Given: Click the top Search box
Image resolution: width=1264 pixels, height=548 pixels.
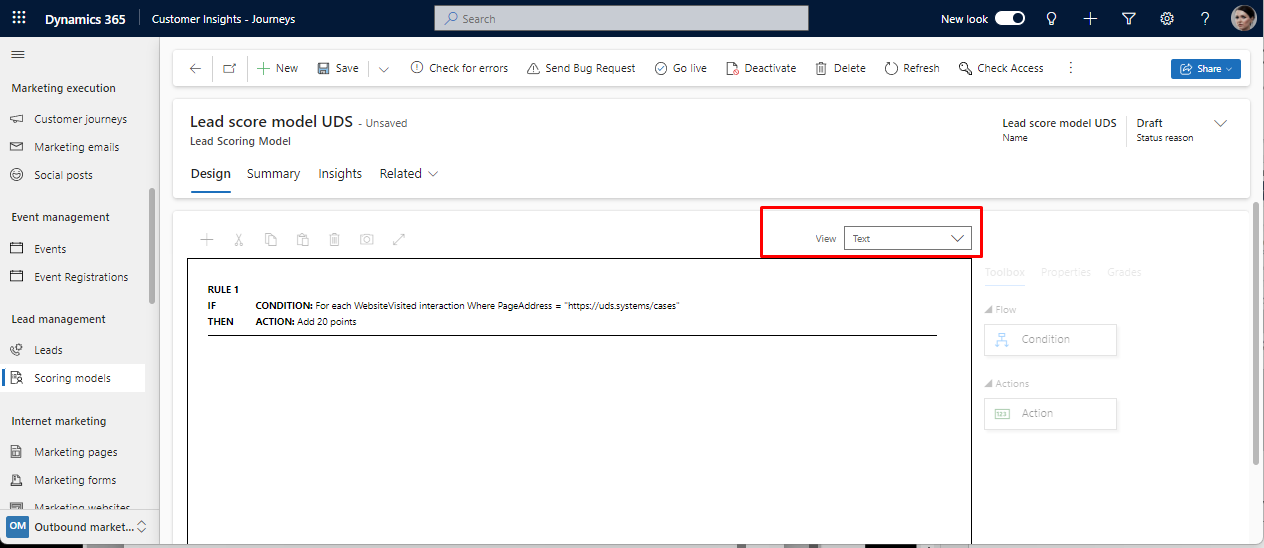Looking at the screenshot, I should [x=621, y=18].
